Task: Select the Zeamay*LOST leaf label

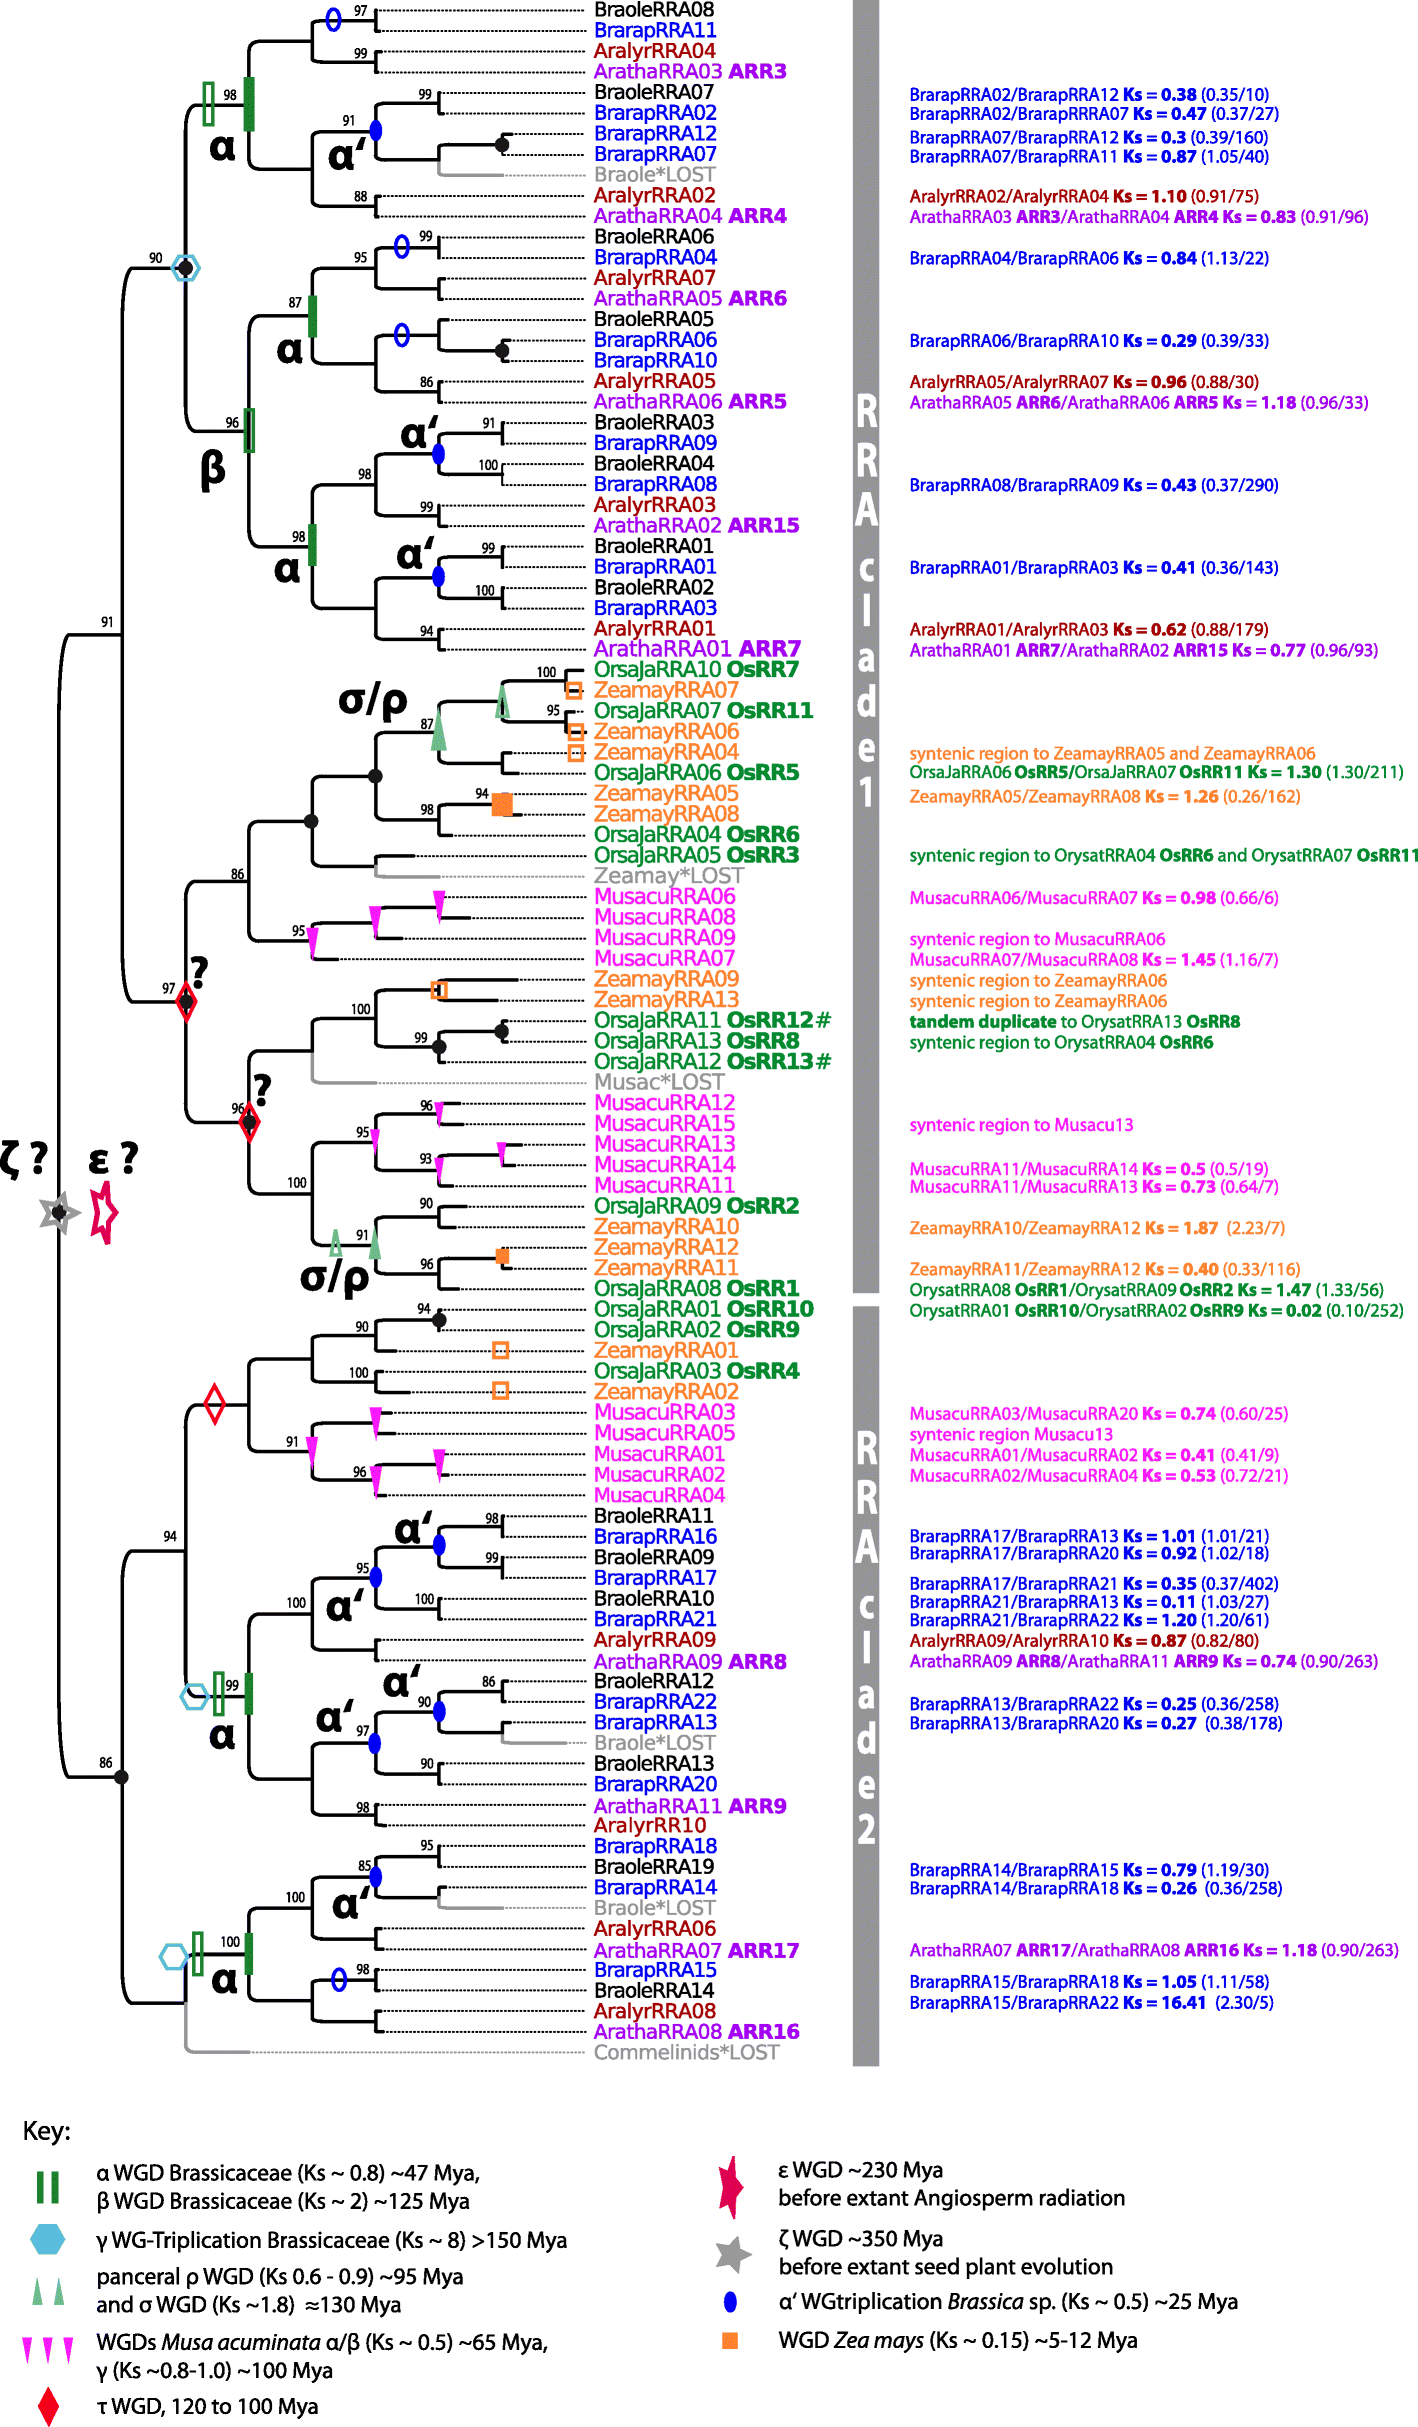Action: [x=669, y=875]
